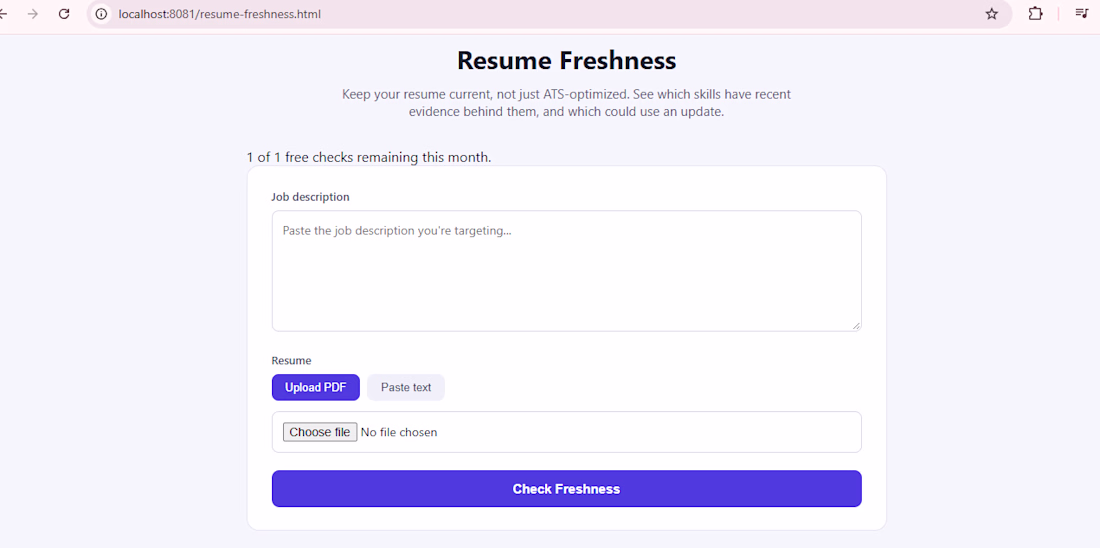The image size is (1100, 548).
Task: Click the browser forward arrow
Action: [x=32, y=13]
